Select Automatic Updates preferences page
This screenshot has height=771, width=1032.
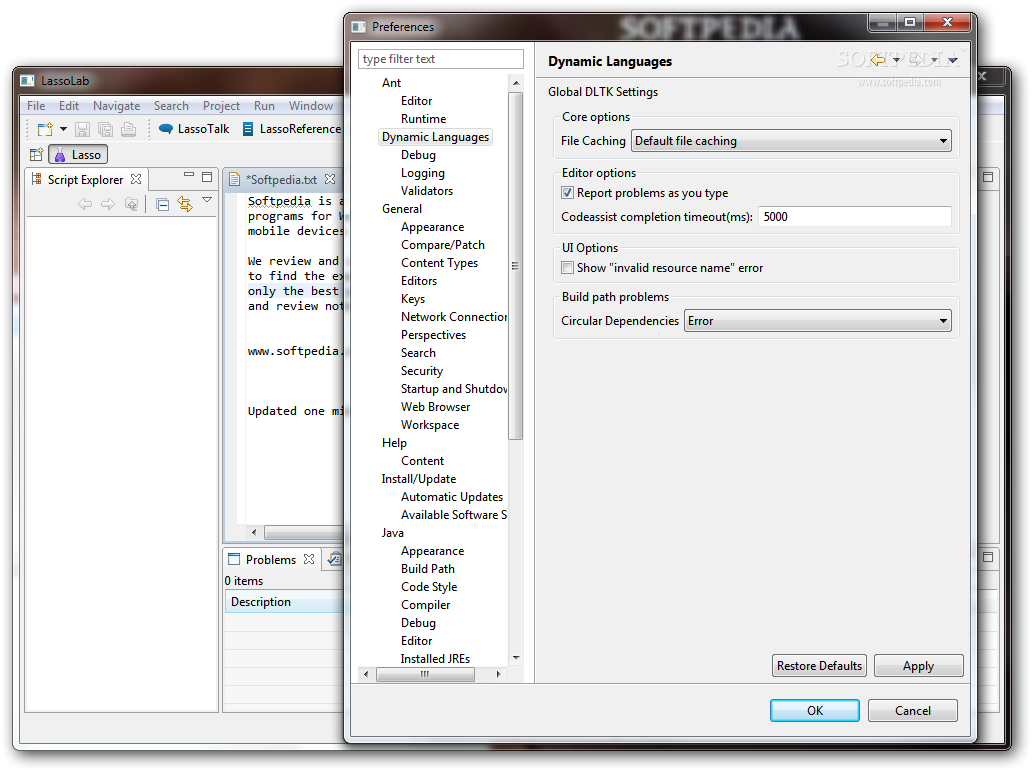(452, 497)
